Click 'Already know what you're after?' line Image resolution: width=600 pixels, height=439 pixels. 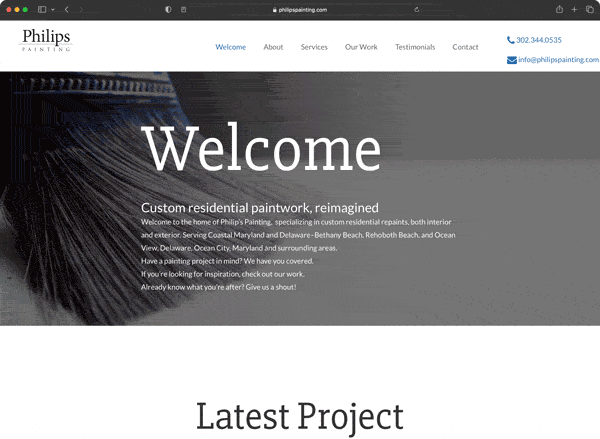click(218, 287)
